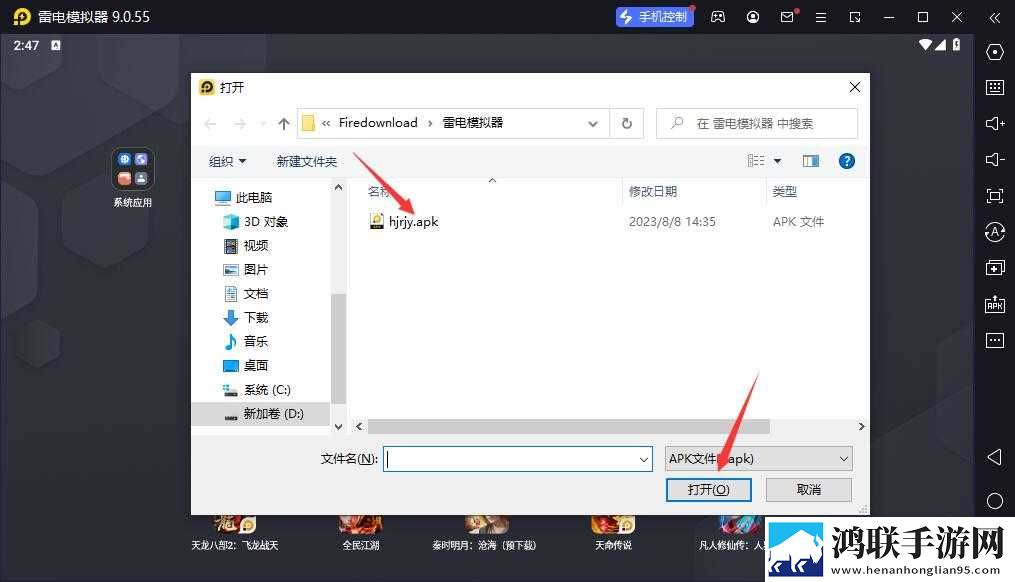Click the multi-instance add icon in sidebar
The image size is (1015, 582).
[x=994, y=267]
